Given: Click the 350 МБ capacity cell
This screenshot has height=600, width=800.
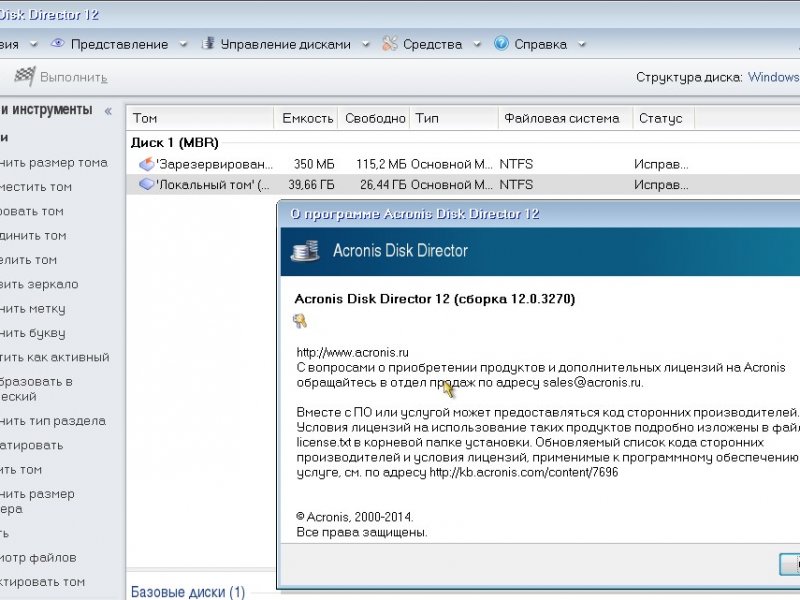Looking at the screenshot, I should click(x=314, y=164).
